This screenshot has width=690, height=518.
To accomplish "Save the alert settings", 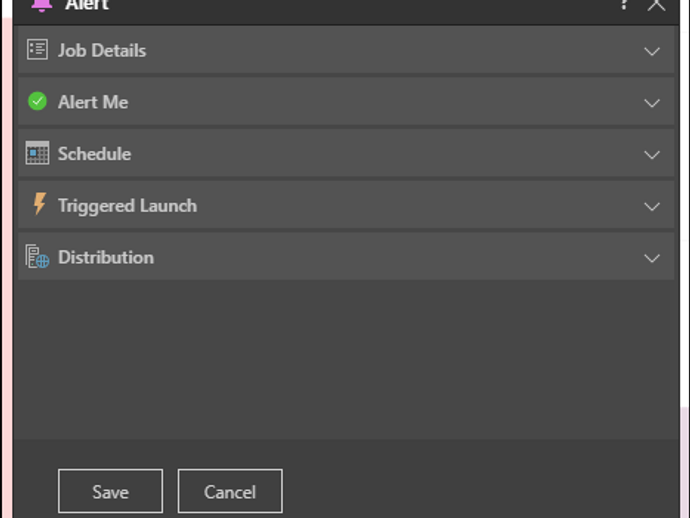I will (x=110, y=491).
